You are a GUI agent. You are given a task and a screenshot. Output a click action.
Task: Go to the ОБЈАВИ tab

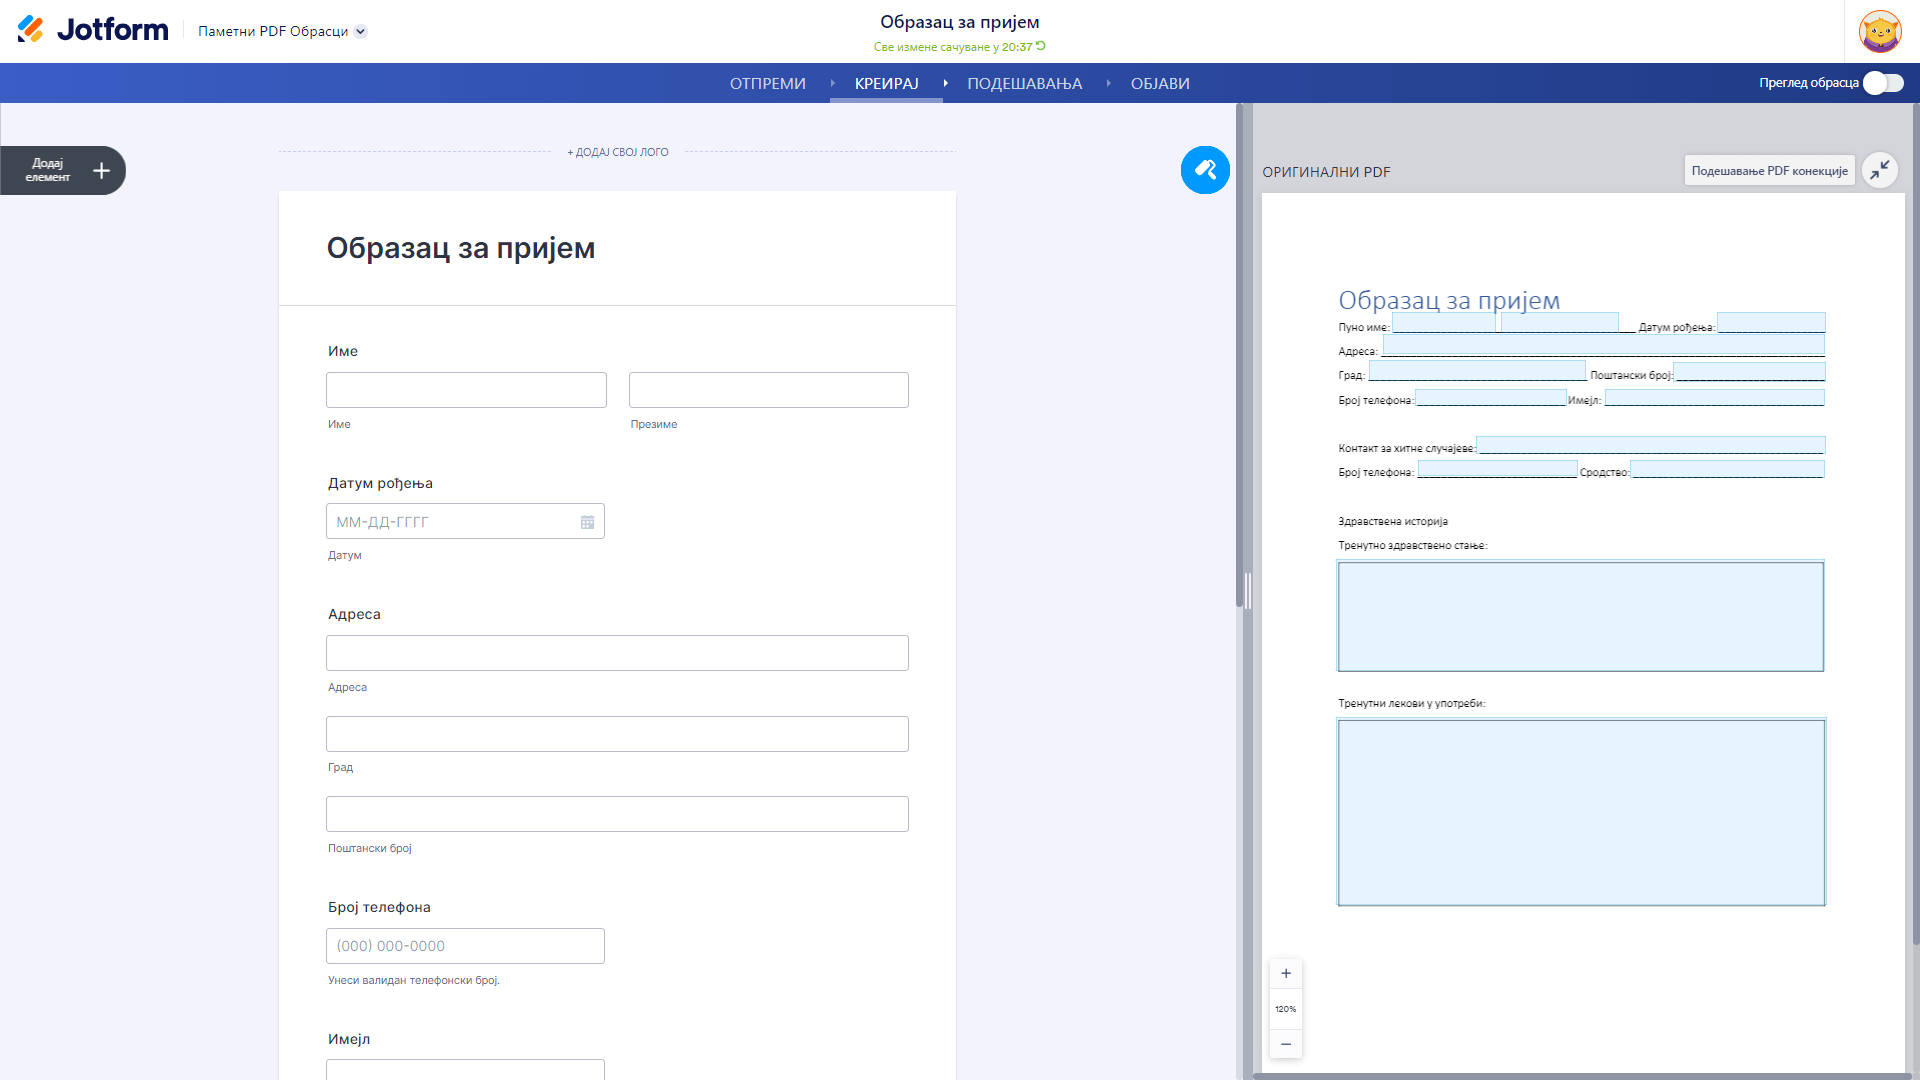[1160, 84]
